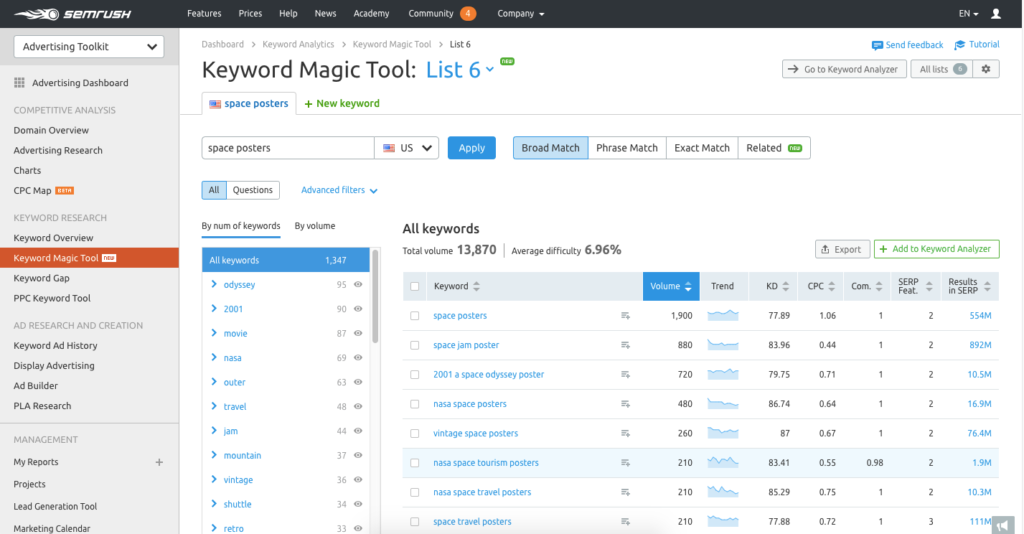
Task: Select the Related match tab
Action: tap(774, 148)
